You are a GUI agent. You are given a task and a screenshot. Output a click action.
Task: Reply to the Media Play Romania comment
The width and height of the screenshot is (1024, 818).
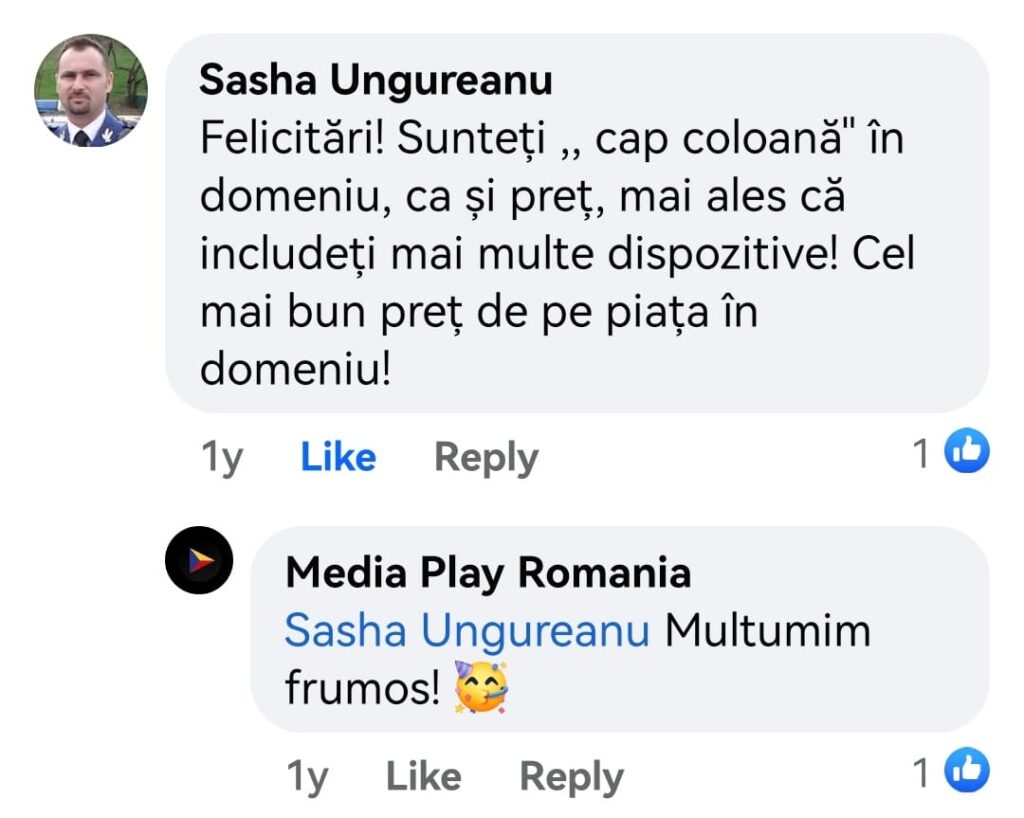(571, 777)
